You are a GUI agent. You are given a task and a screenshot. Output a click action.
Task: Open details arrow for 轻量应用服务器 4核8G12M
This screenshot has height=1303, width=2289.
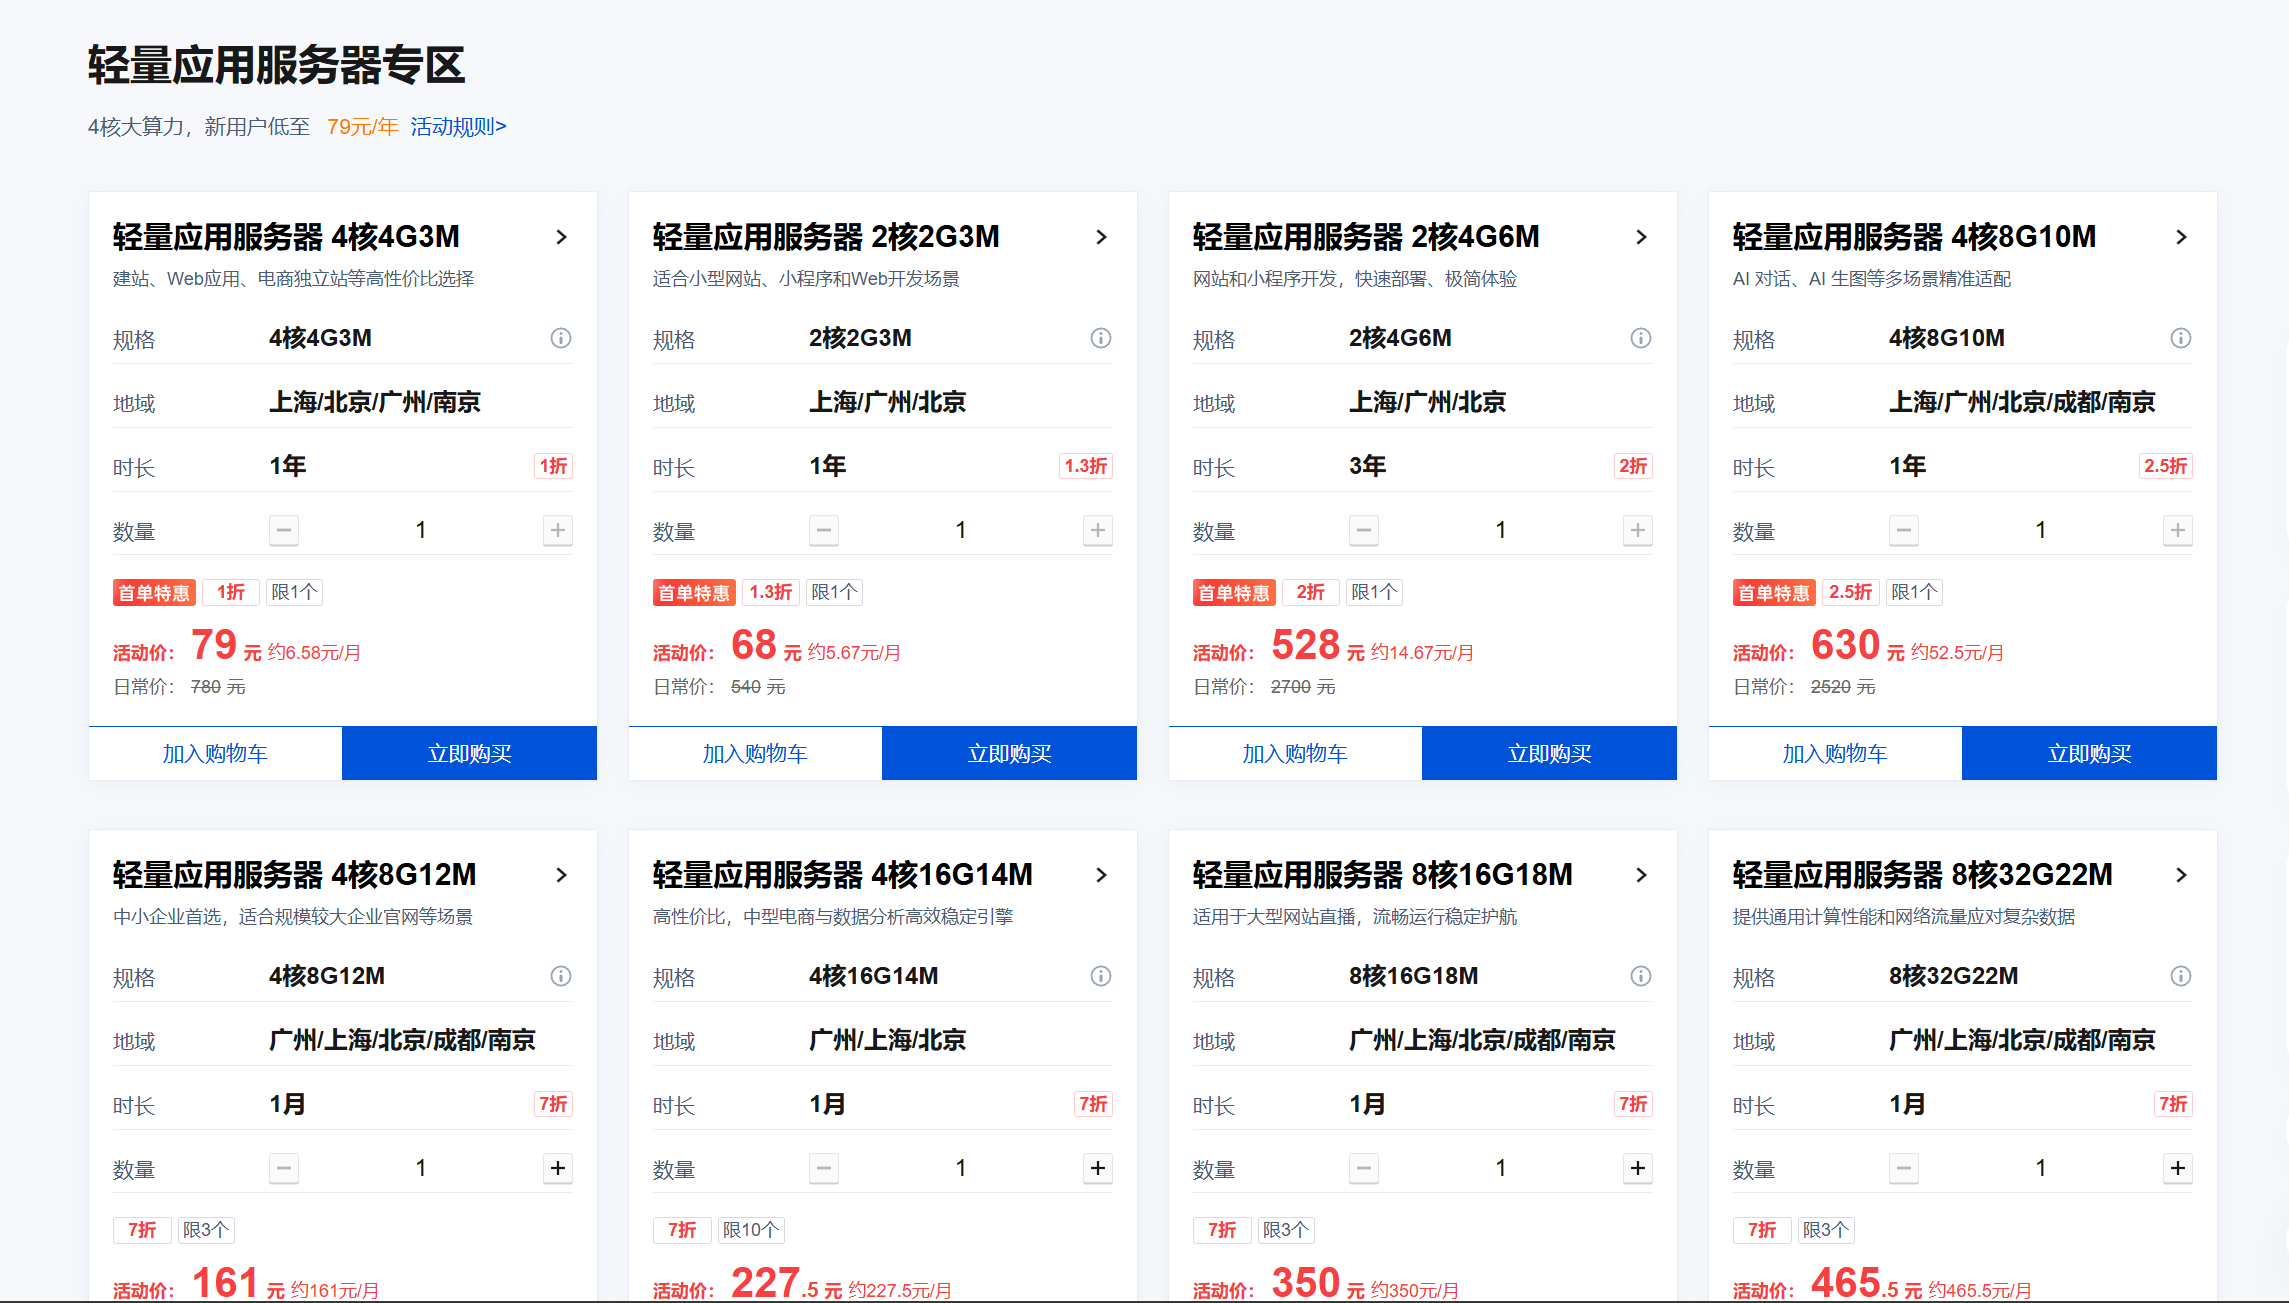point(562,875)
